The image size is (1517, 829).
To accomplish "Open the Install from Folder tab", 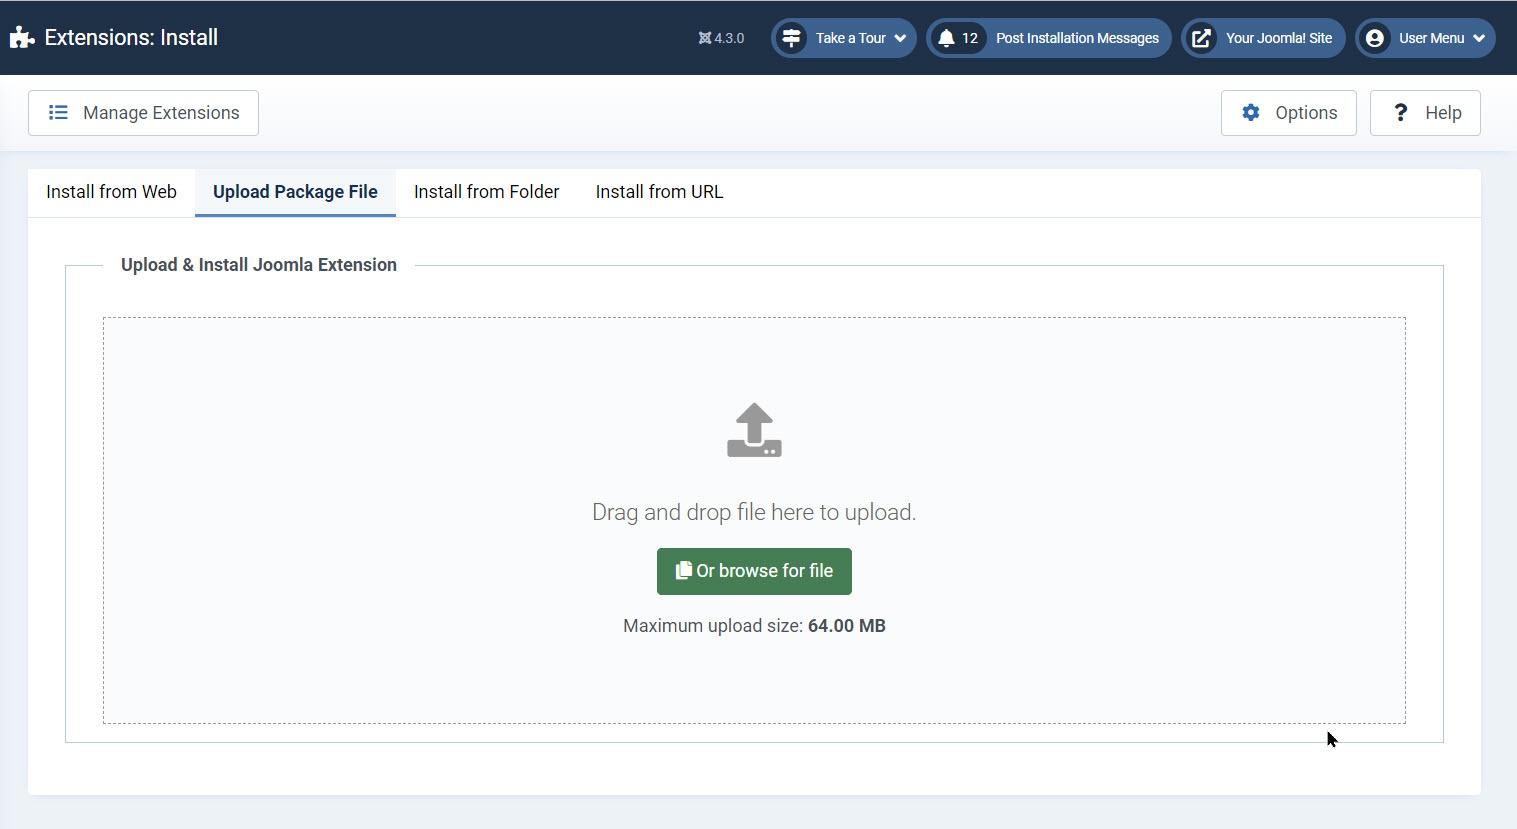I will [x=486, y=192].
